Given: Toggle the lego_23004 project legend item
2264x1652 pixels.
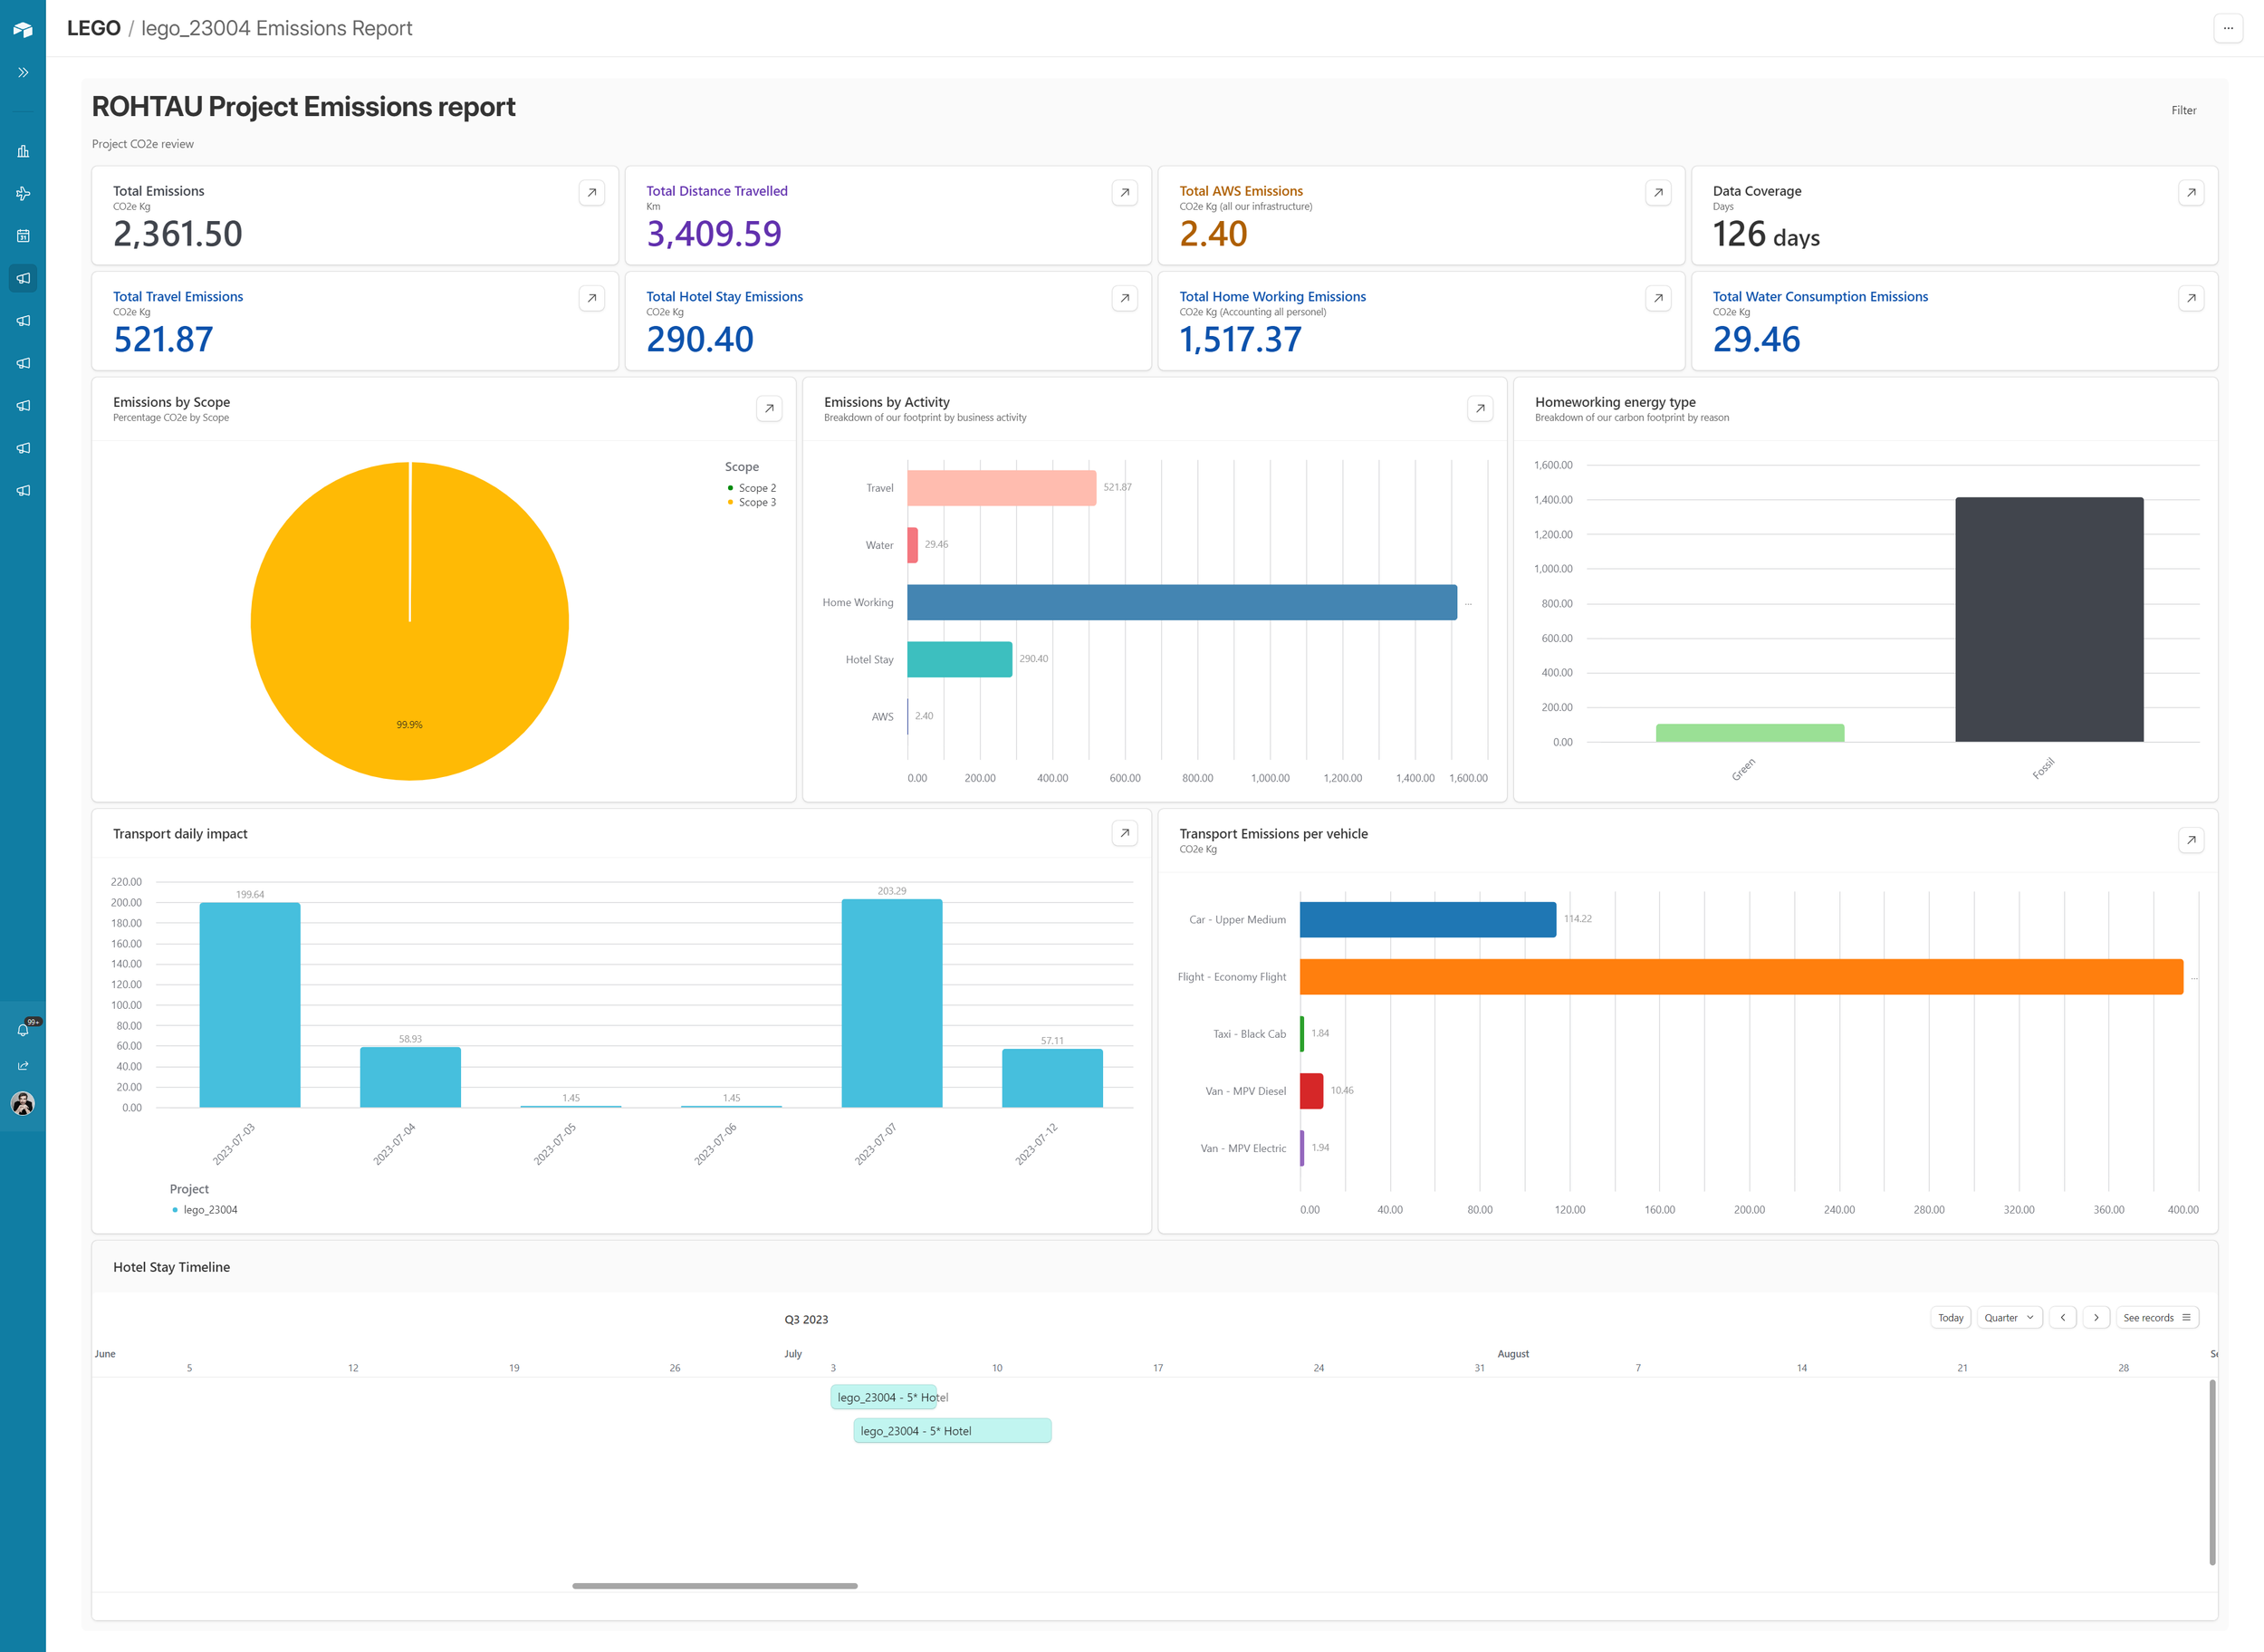Looking at the screenshot, I should [209, 1210].
